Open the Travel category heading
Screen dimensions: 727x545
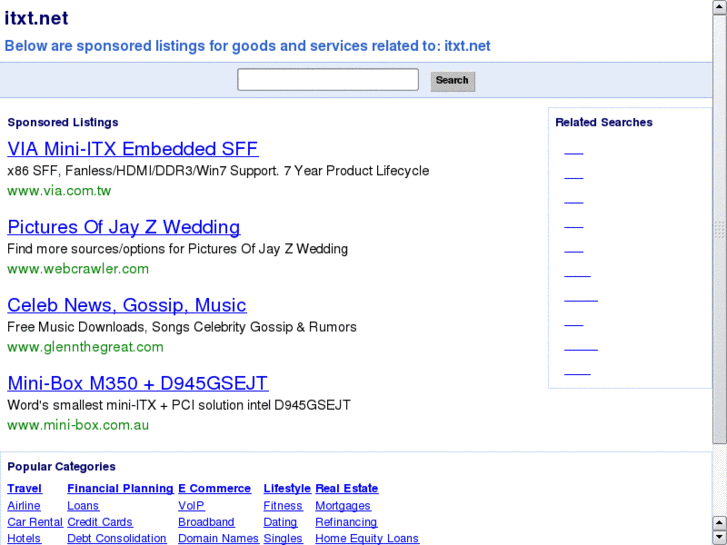click(x=25, y=488)
